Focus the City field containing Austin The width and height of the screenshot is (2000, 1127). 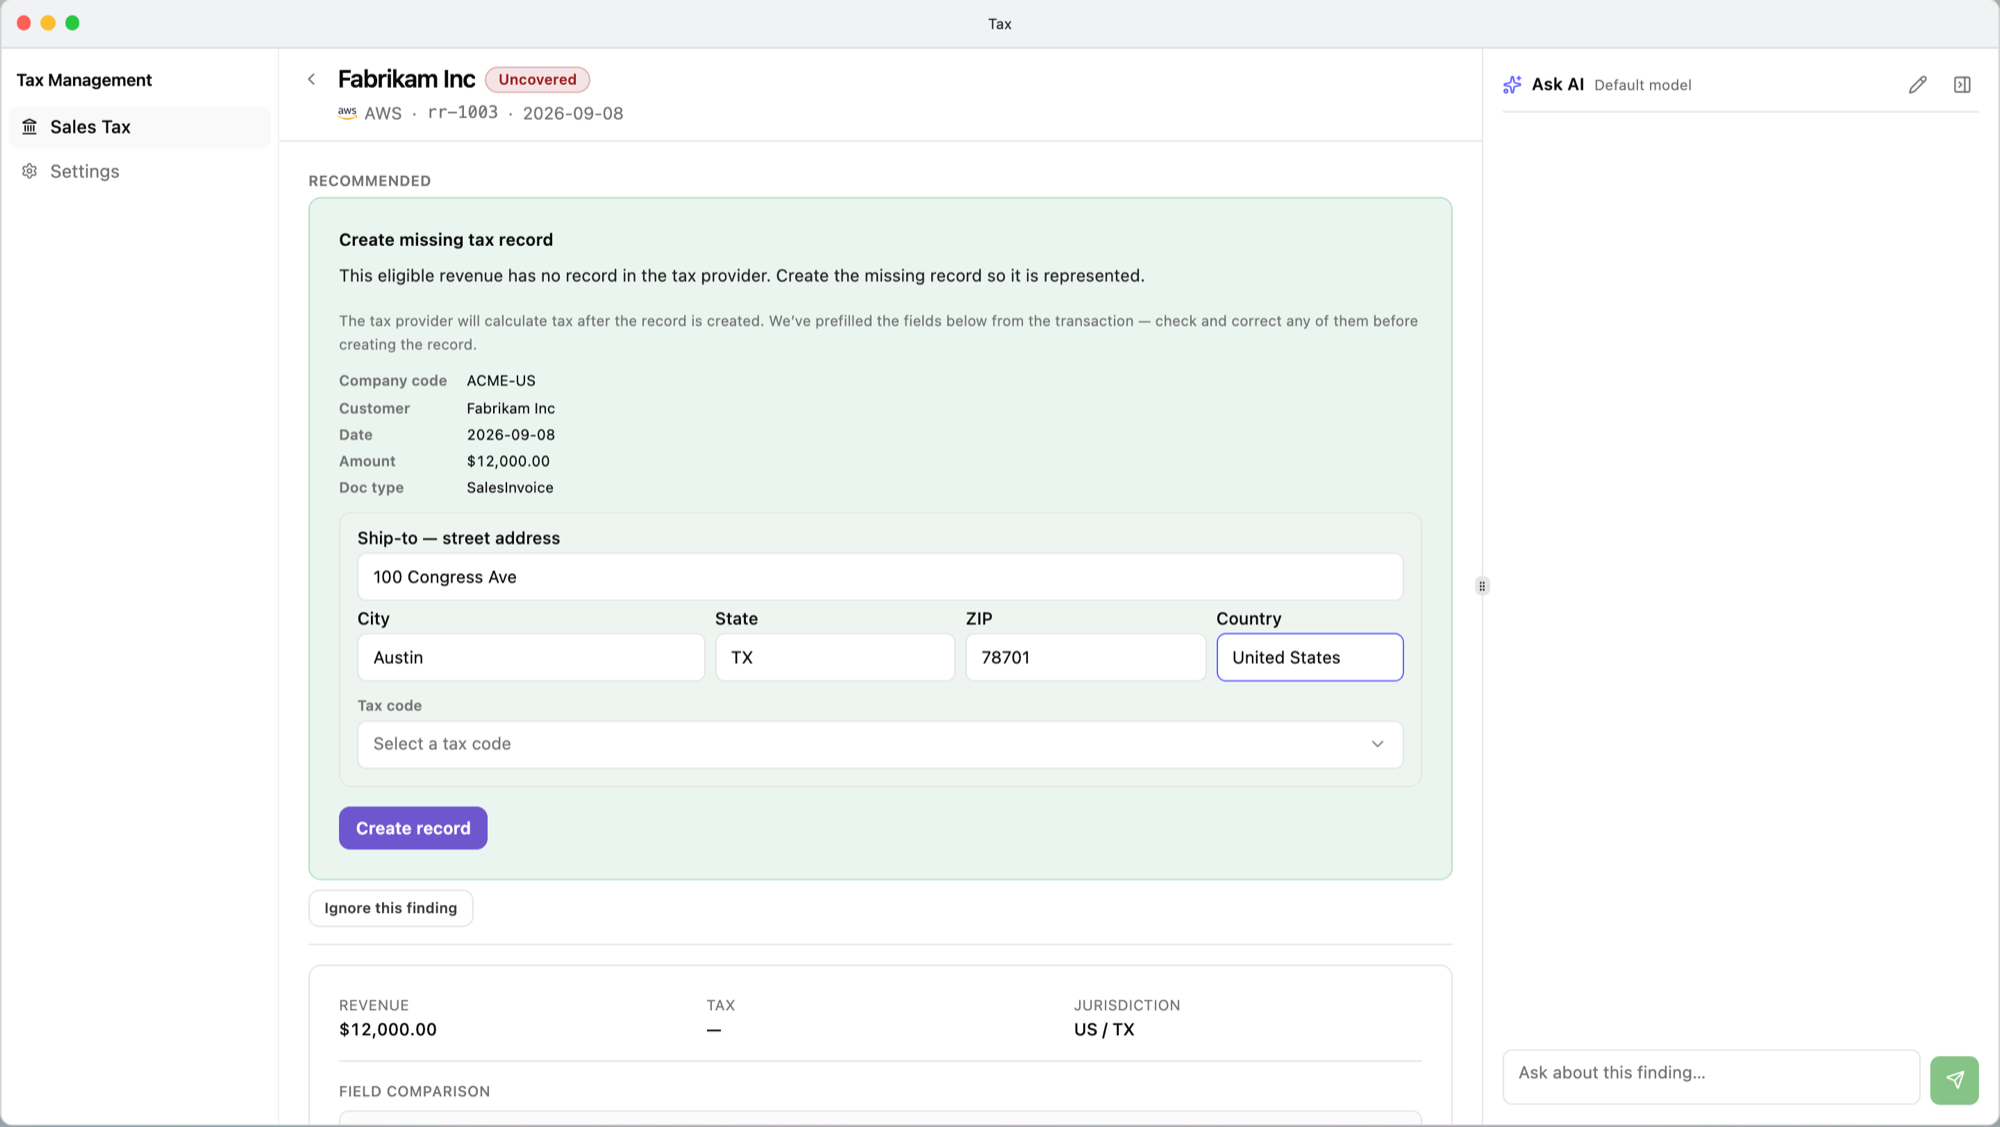pyautogui.click(x=531, y=657)
